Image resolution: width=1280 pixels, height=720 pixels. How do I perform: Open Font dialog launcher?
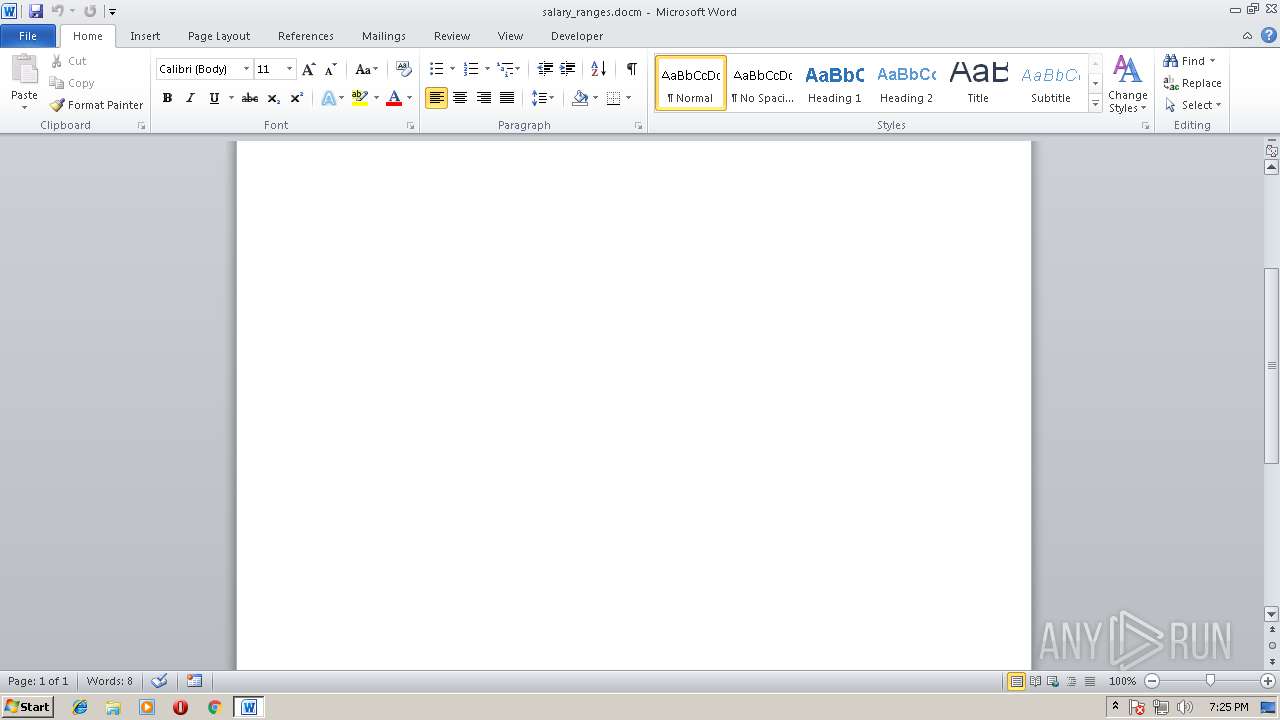point(410,126)
